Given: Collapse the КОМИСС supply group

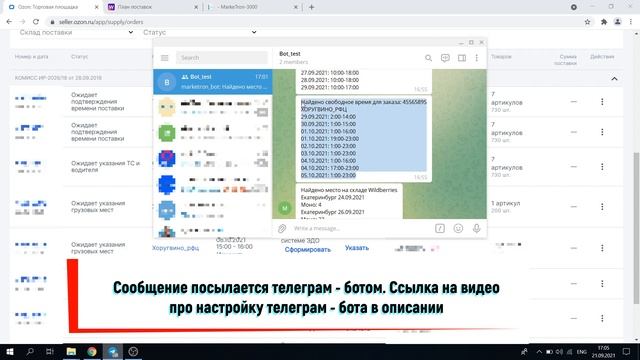Looking at the screenshot, I should [614, 78].
